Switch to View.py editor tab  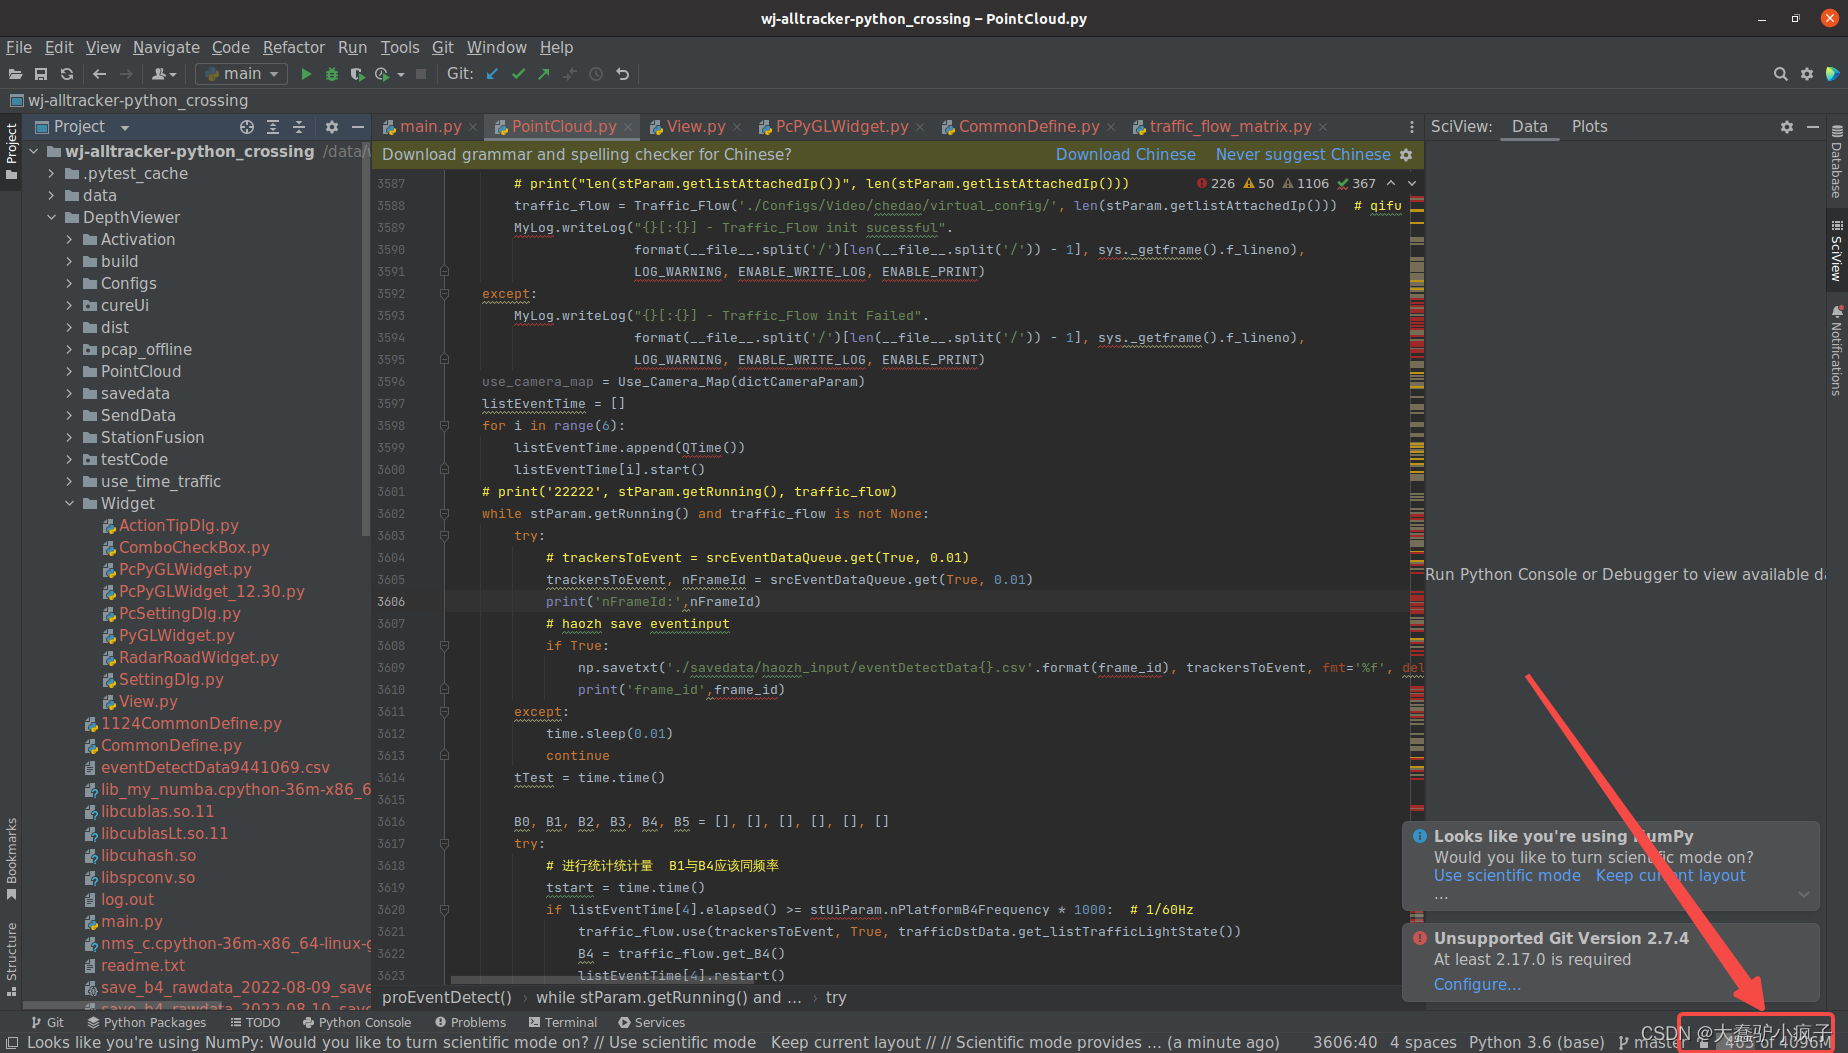click(x=695, y=127)
